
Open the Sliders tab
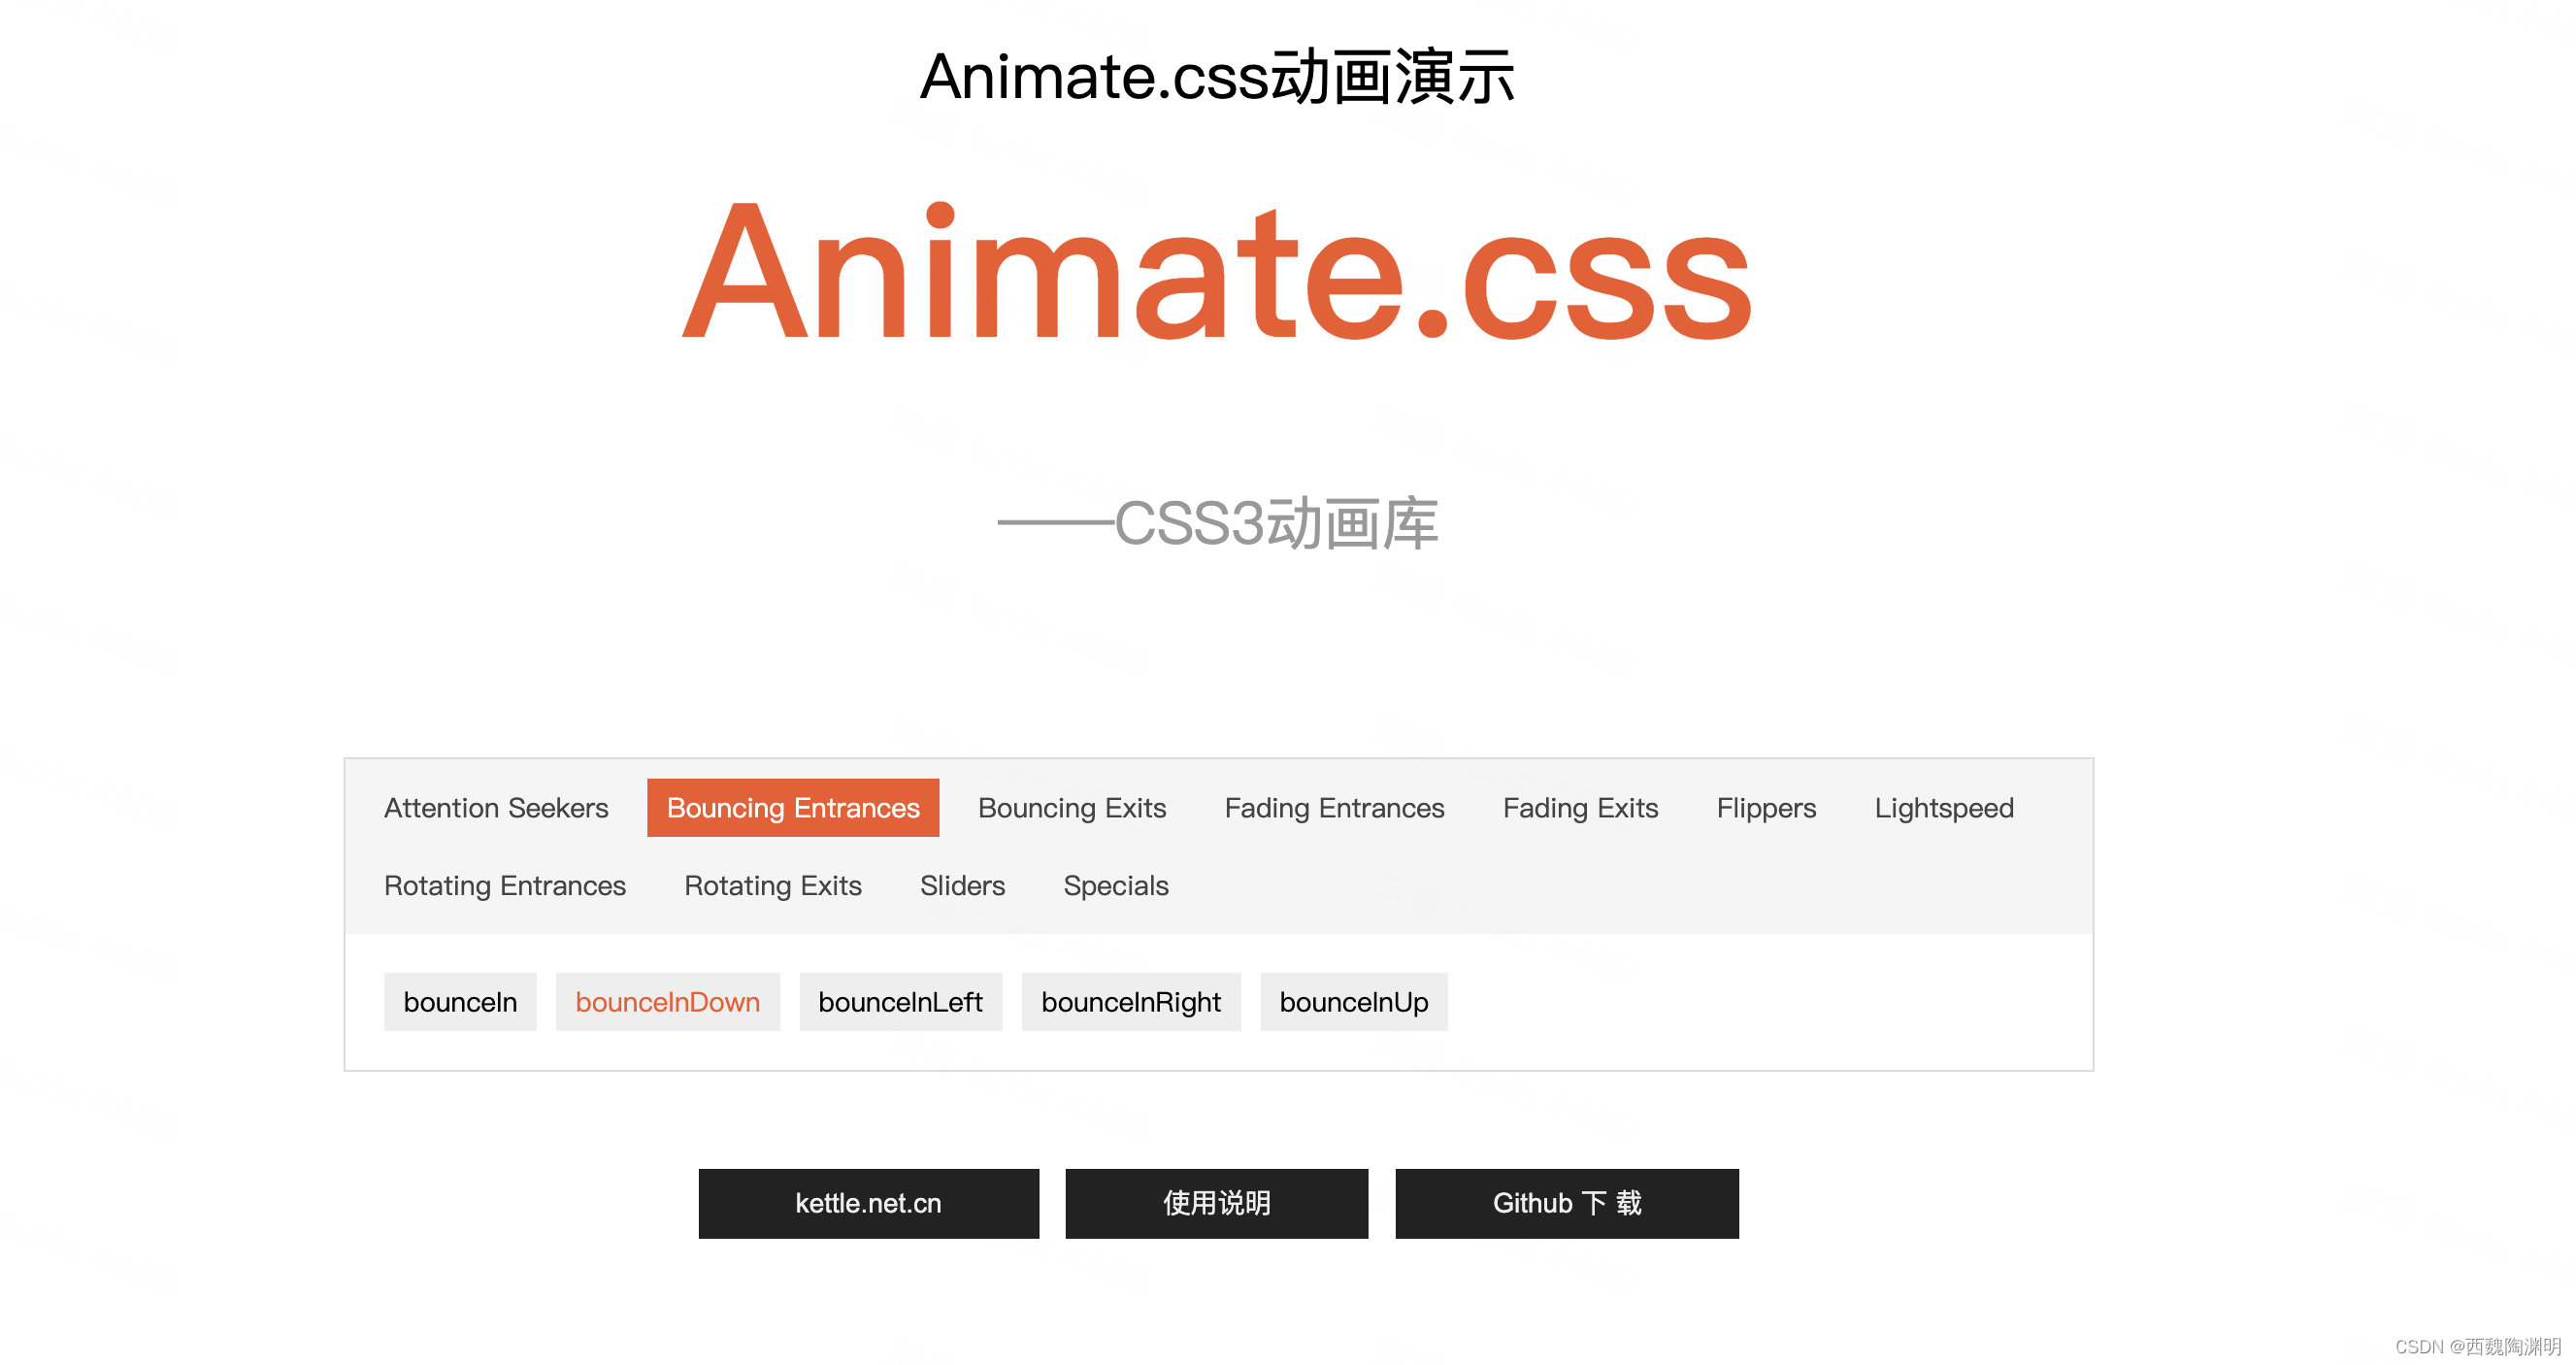[x=961, y=886]
